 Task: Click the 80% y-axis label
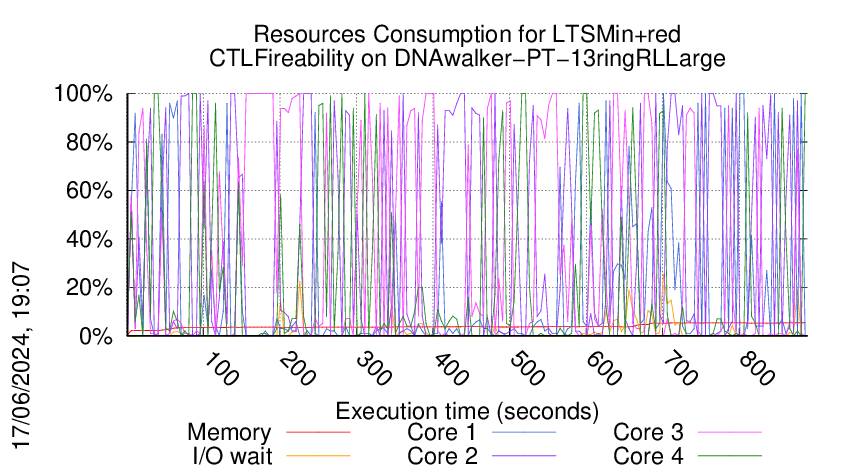pos(89,143)
